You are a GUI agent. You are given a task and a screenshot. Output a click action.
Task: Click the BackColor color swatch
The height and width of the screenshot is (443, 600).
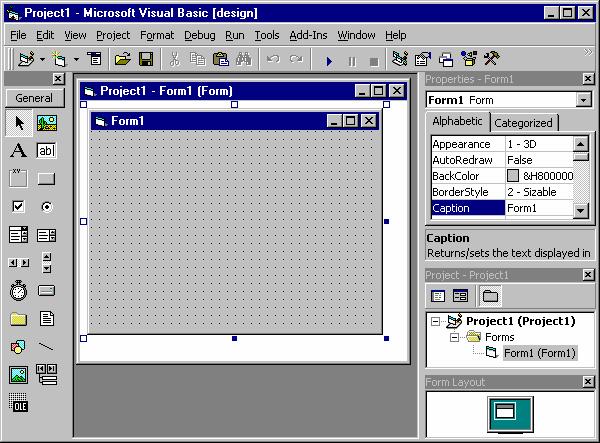point(513,176)
